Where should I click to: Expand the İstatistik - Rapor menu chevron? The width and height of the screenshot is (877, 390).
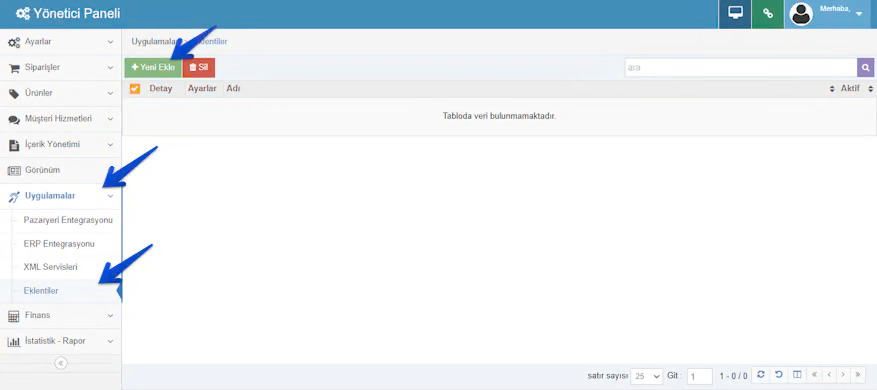pyautogui.click(x=110, y=341)
